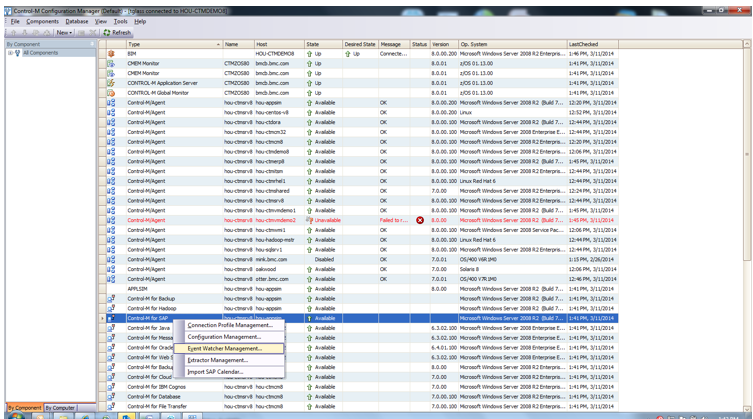The image size is (753, 419).
Task: Click the Failed to r... message cell
Action: pos(394,220)
